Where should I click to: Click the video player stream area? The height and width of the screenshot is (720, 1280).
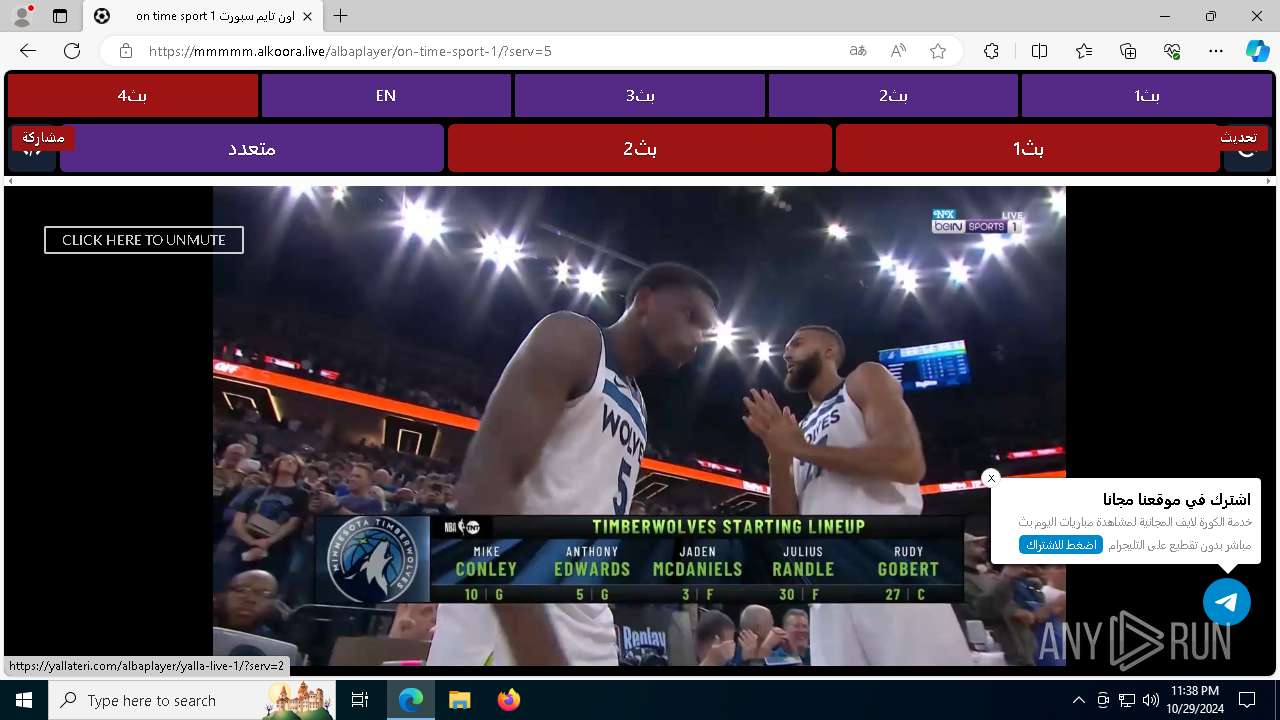639,426
